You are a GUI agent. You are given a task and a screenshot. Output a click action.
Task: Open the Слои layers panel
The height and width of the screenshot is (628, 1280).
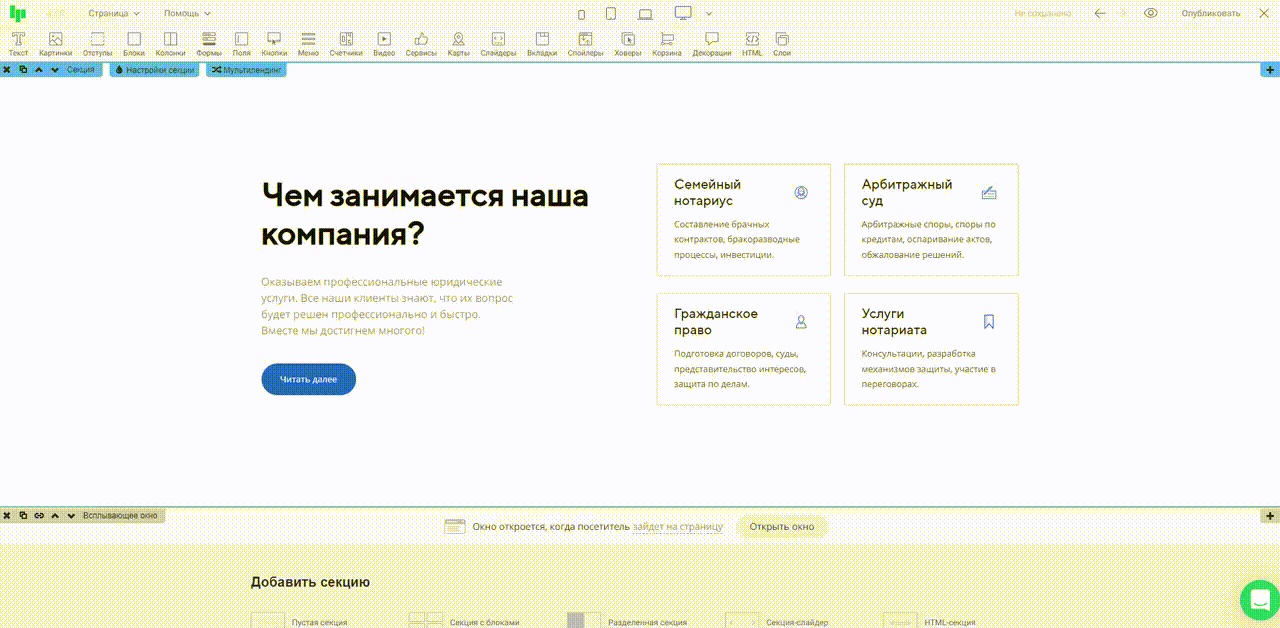(x=782, y=43)
